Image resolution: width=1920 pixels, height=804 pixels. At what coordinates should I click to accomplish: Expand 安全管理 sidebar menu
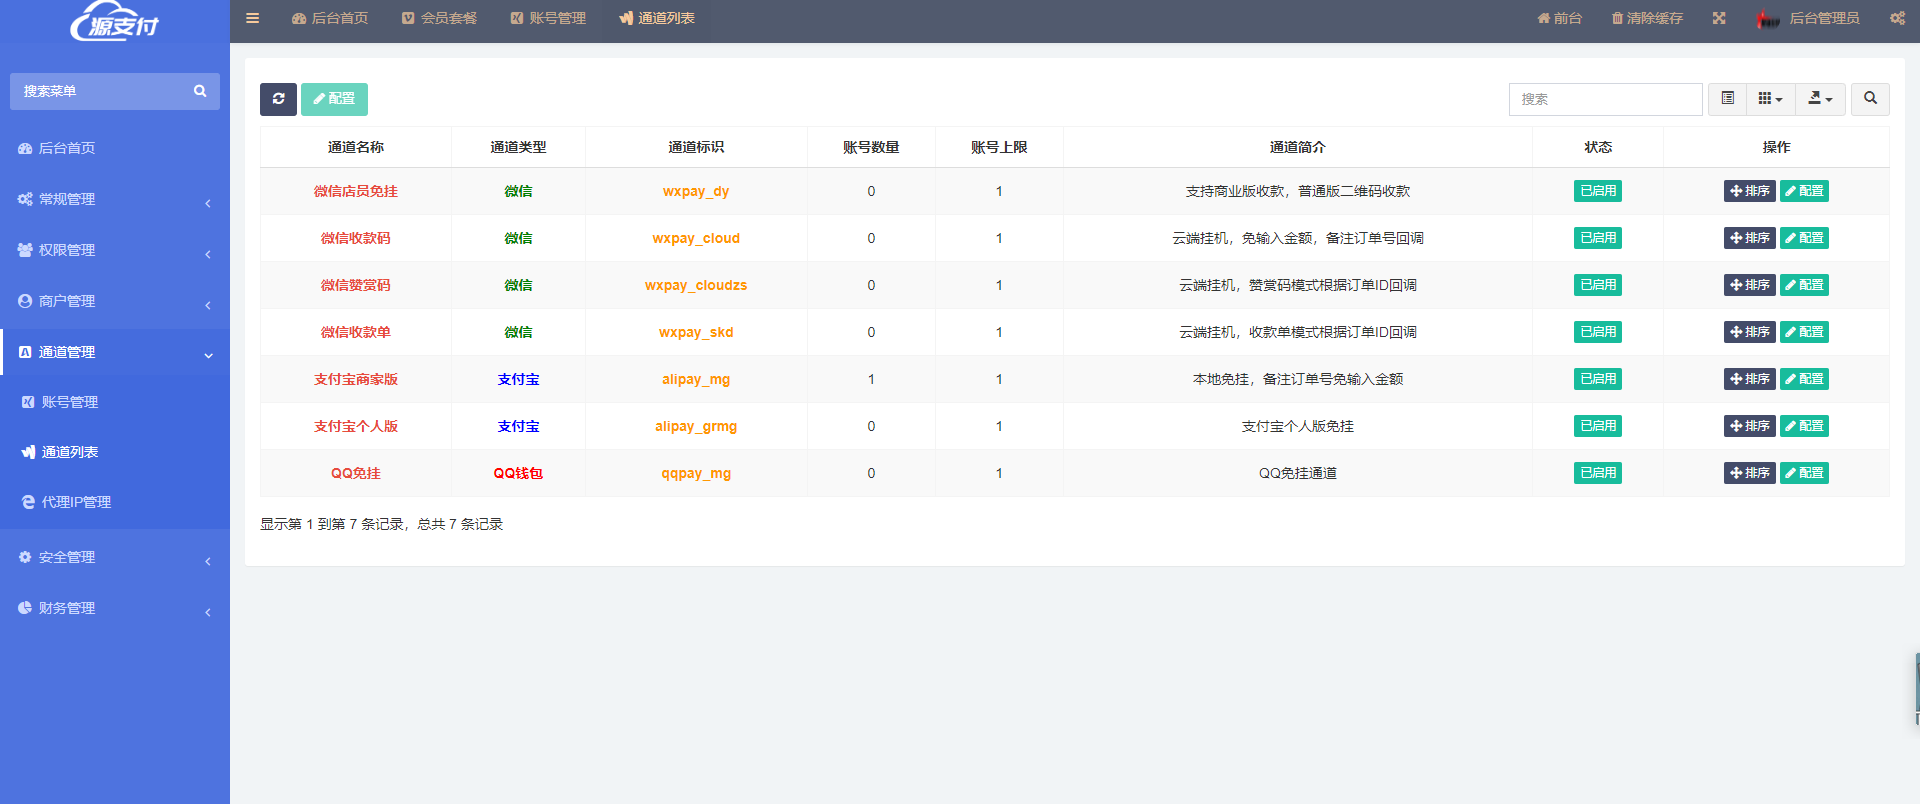(x=115, y=557)
